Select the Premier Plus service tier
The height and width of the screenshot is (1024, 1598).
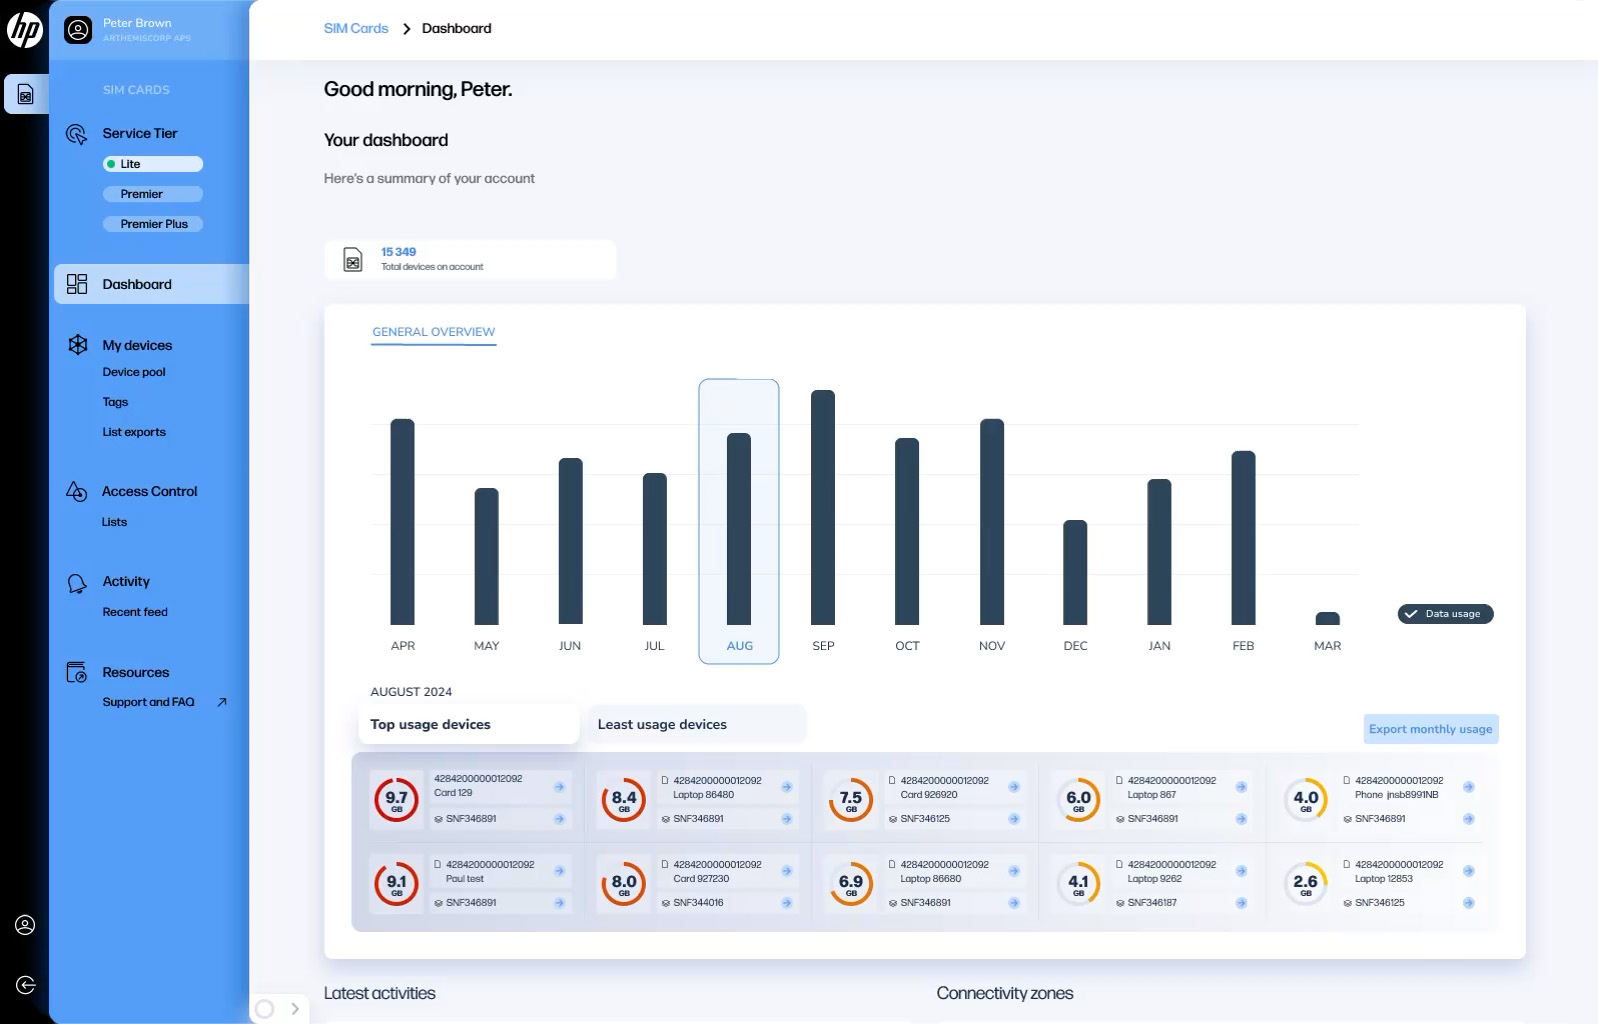pos(153,224)
